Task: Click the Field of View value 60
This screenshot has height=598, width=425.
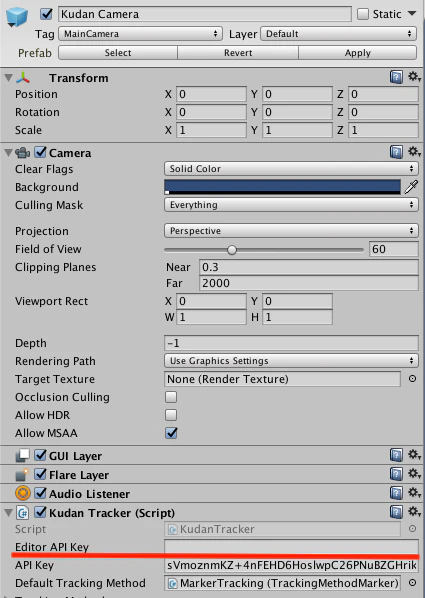Action: tap(393, 249)
